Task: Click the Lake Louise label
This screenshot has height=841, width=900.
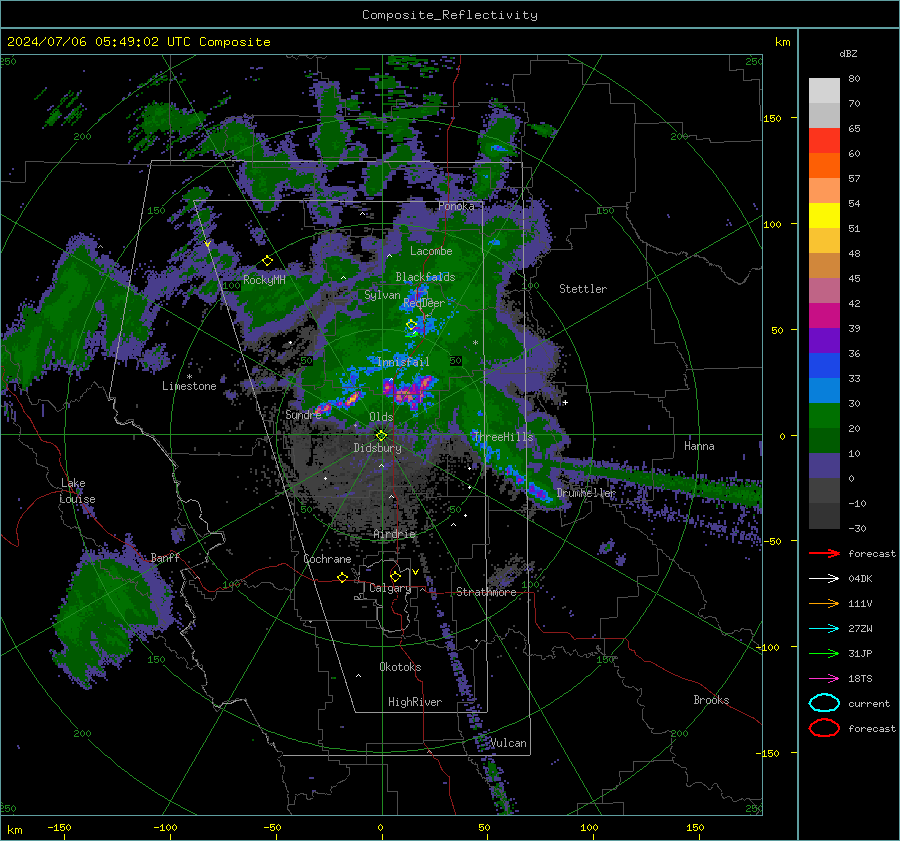Action: pos(77,491)
